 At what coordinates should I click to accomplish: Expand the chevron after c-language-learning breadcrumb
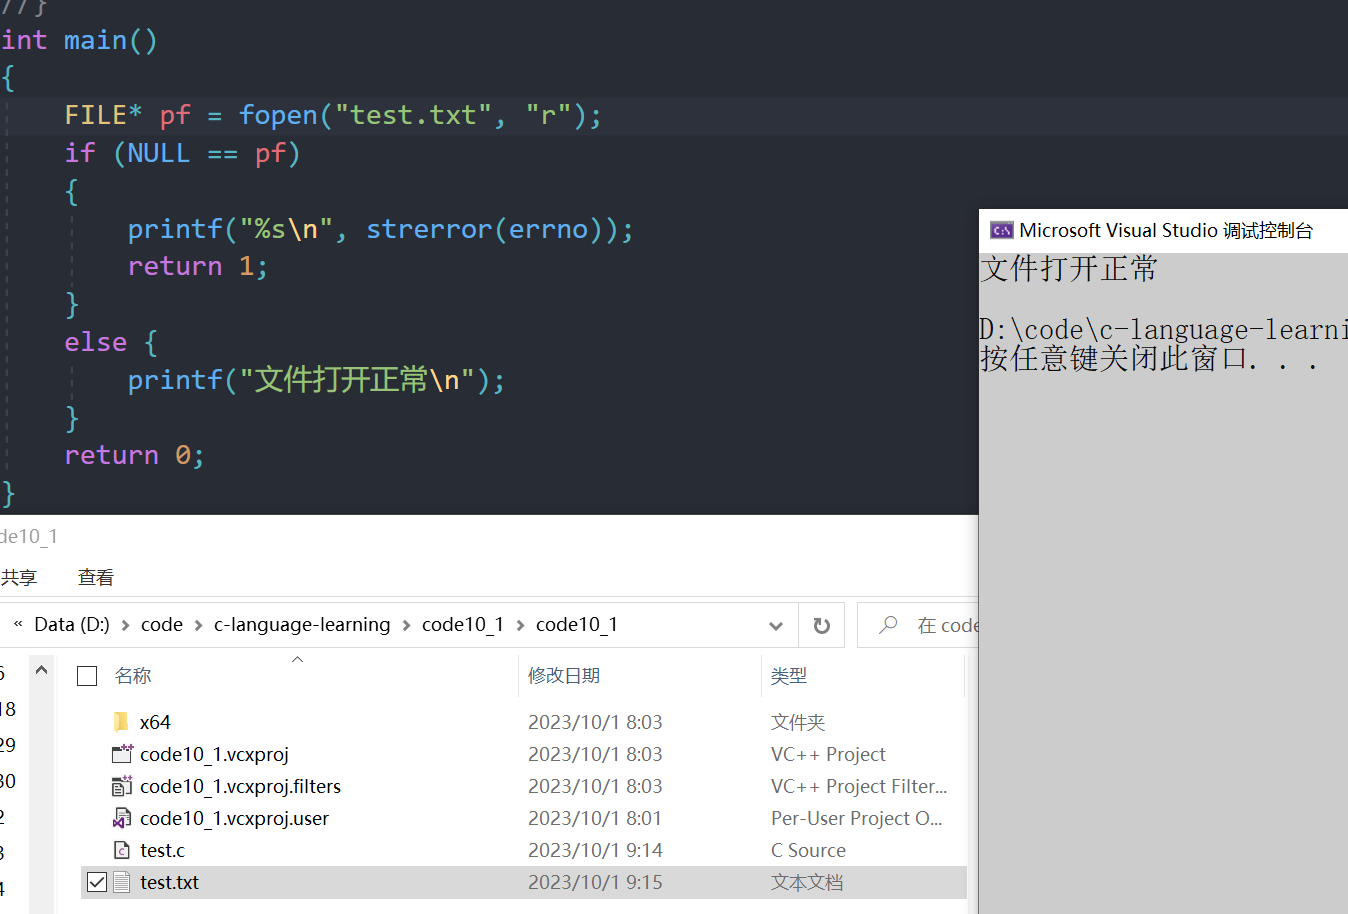click(406, 625)
